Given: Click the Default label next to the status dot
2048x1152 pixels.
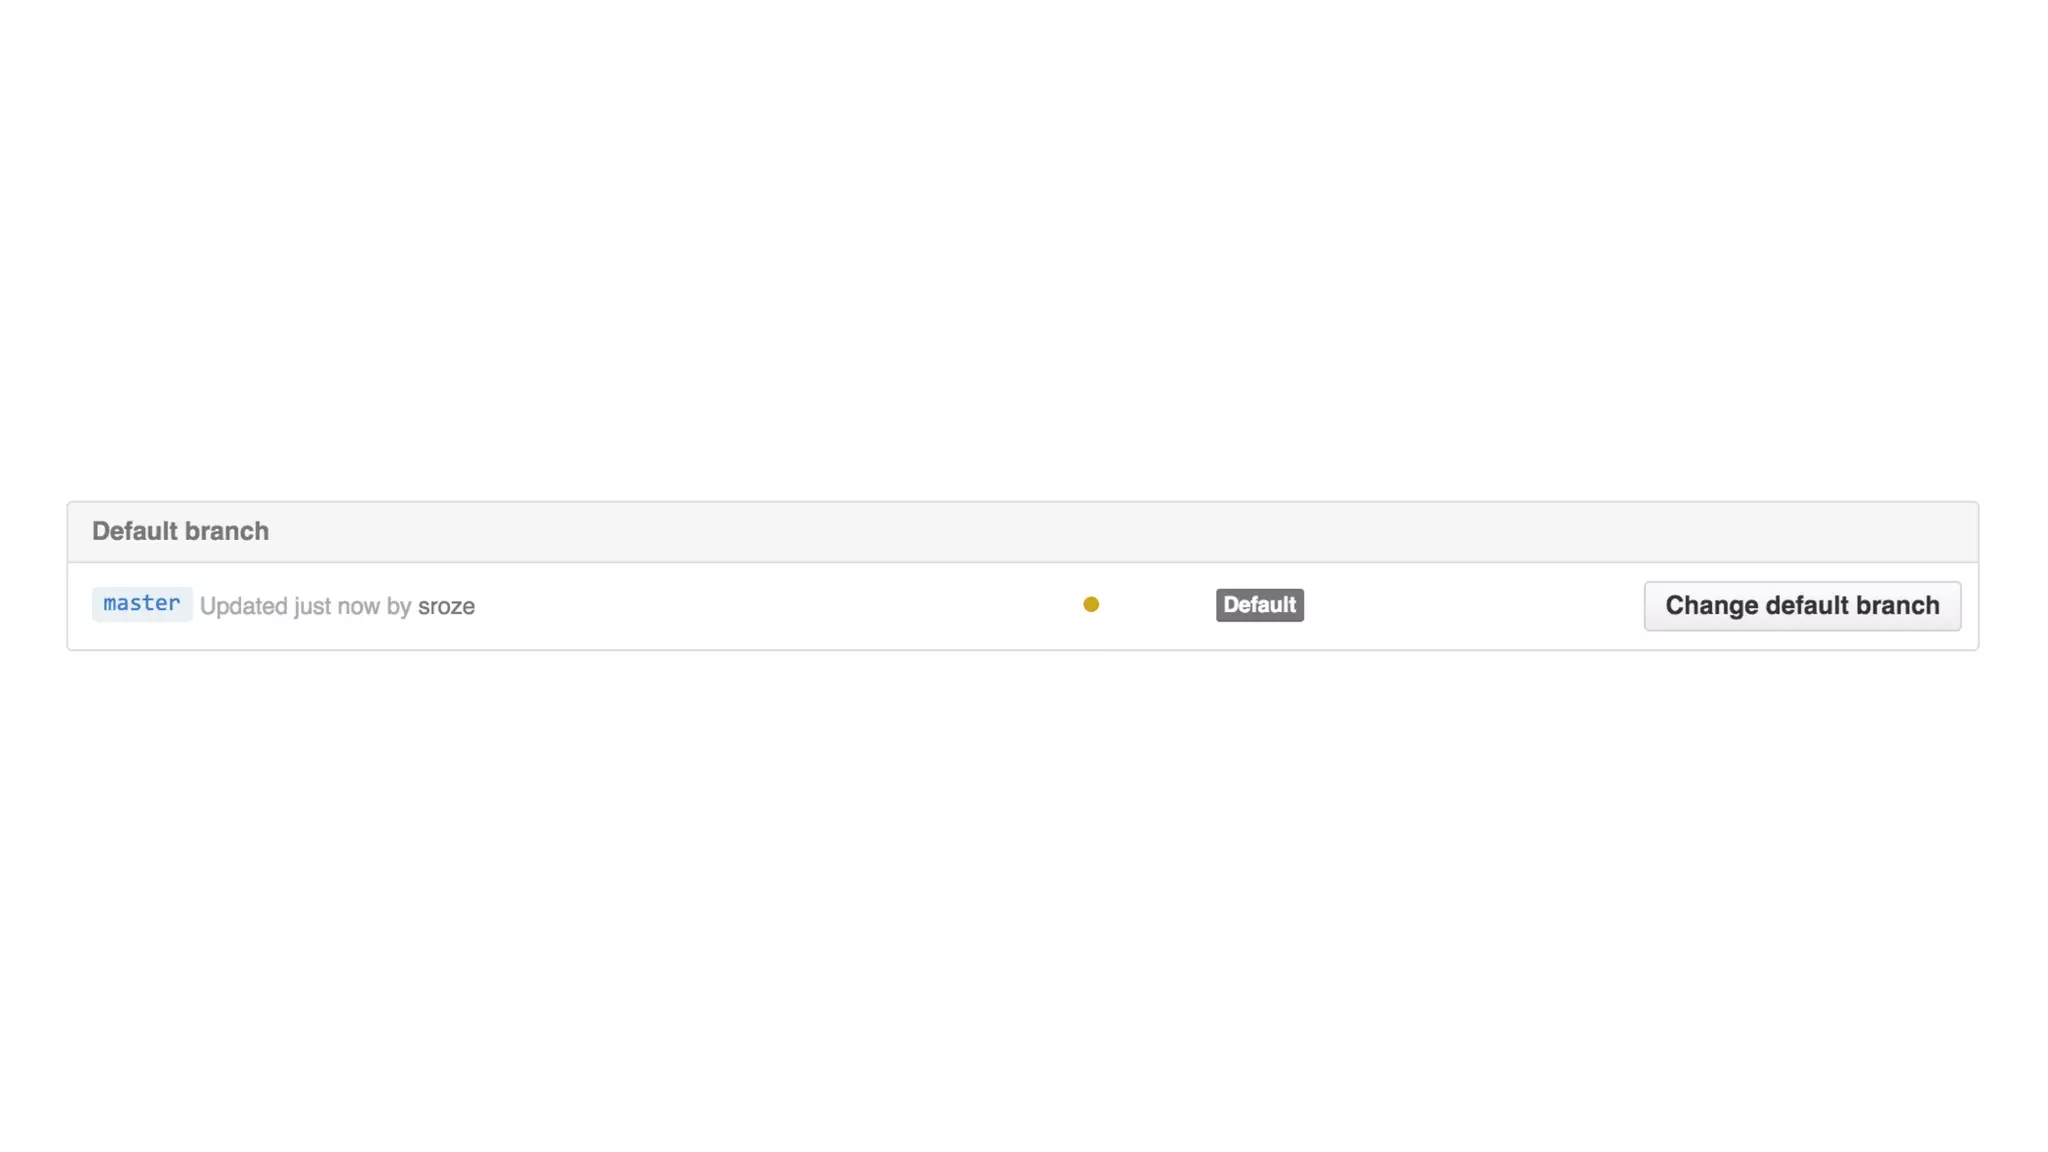Looking at the screenshot, I should click(x=1259, y=605).
